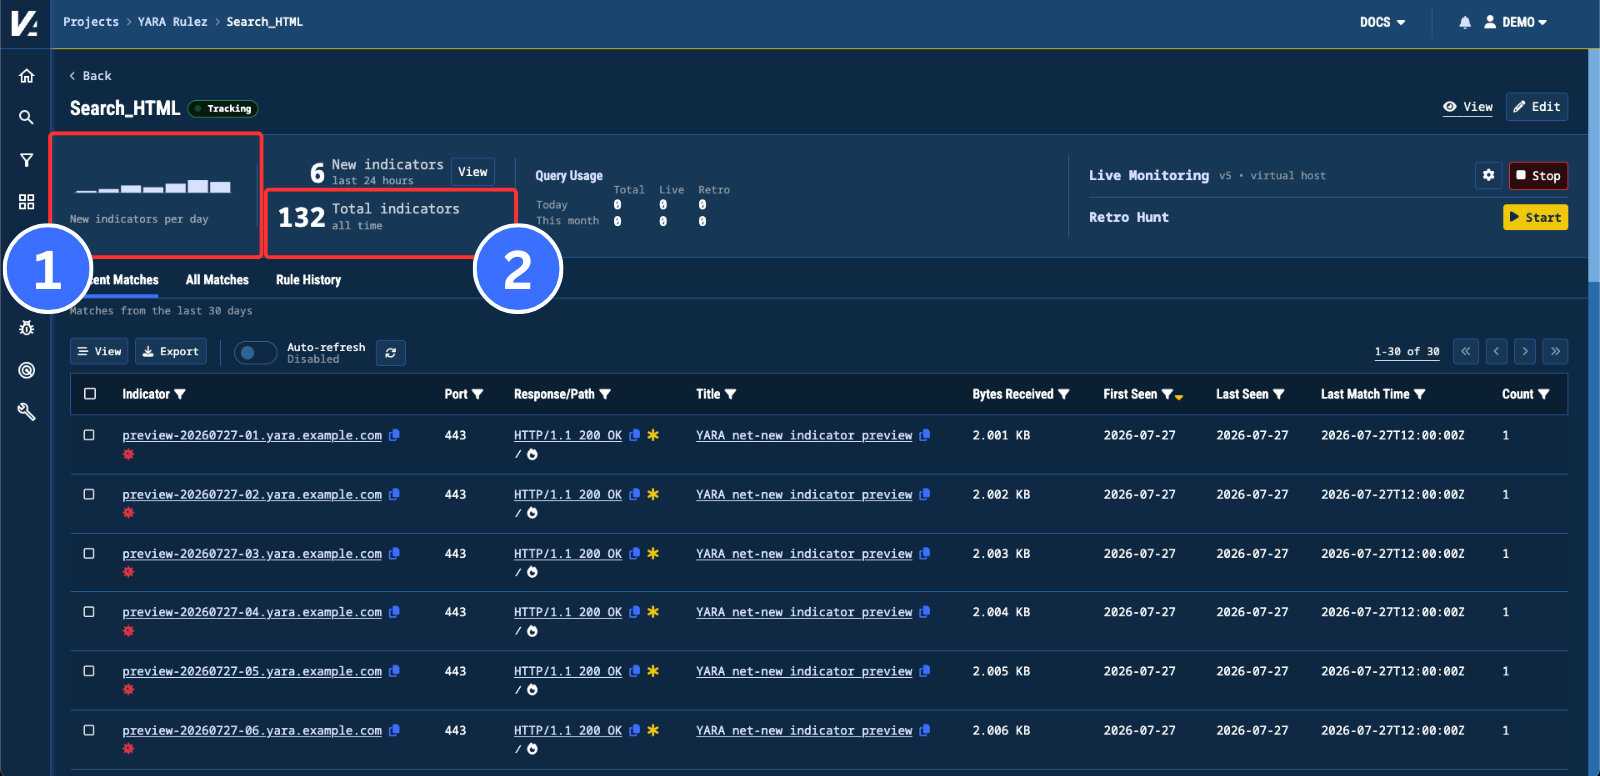This screenshot has width=1600, height=776.
Task: Open the search magnifier in sidebar
Action: point(26,117)
